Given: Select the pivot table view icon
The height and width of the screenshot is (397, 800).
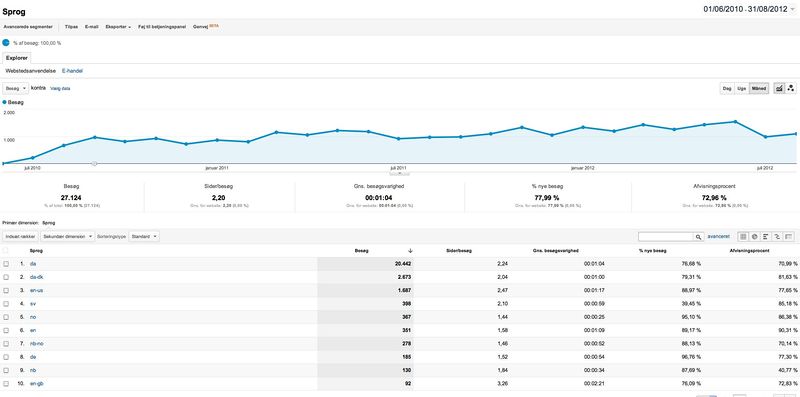Looking at the screenshot, I should click(x=789, y=237).
